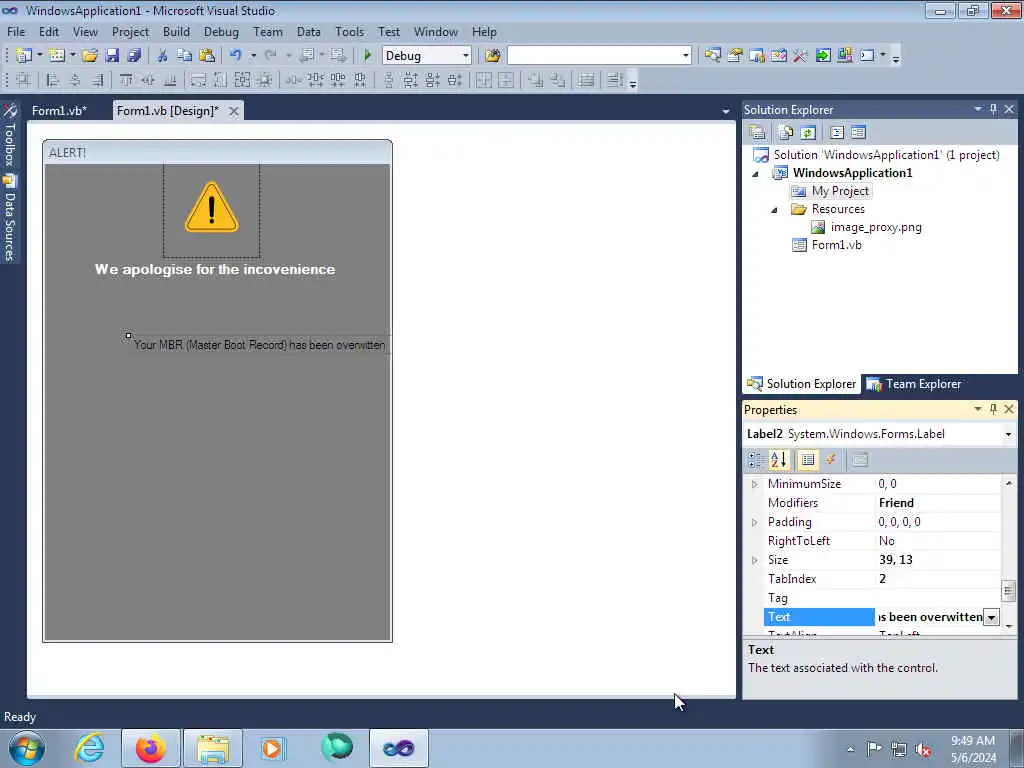Screen dimensions: 1024x768
Task: Open the Build menu
Action: pyautogui.click(x=176, y=31)
